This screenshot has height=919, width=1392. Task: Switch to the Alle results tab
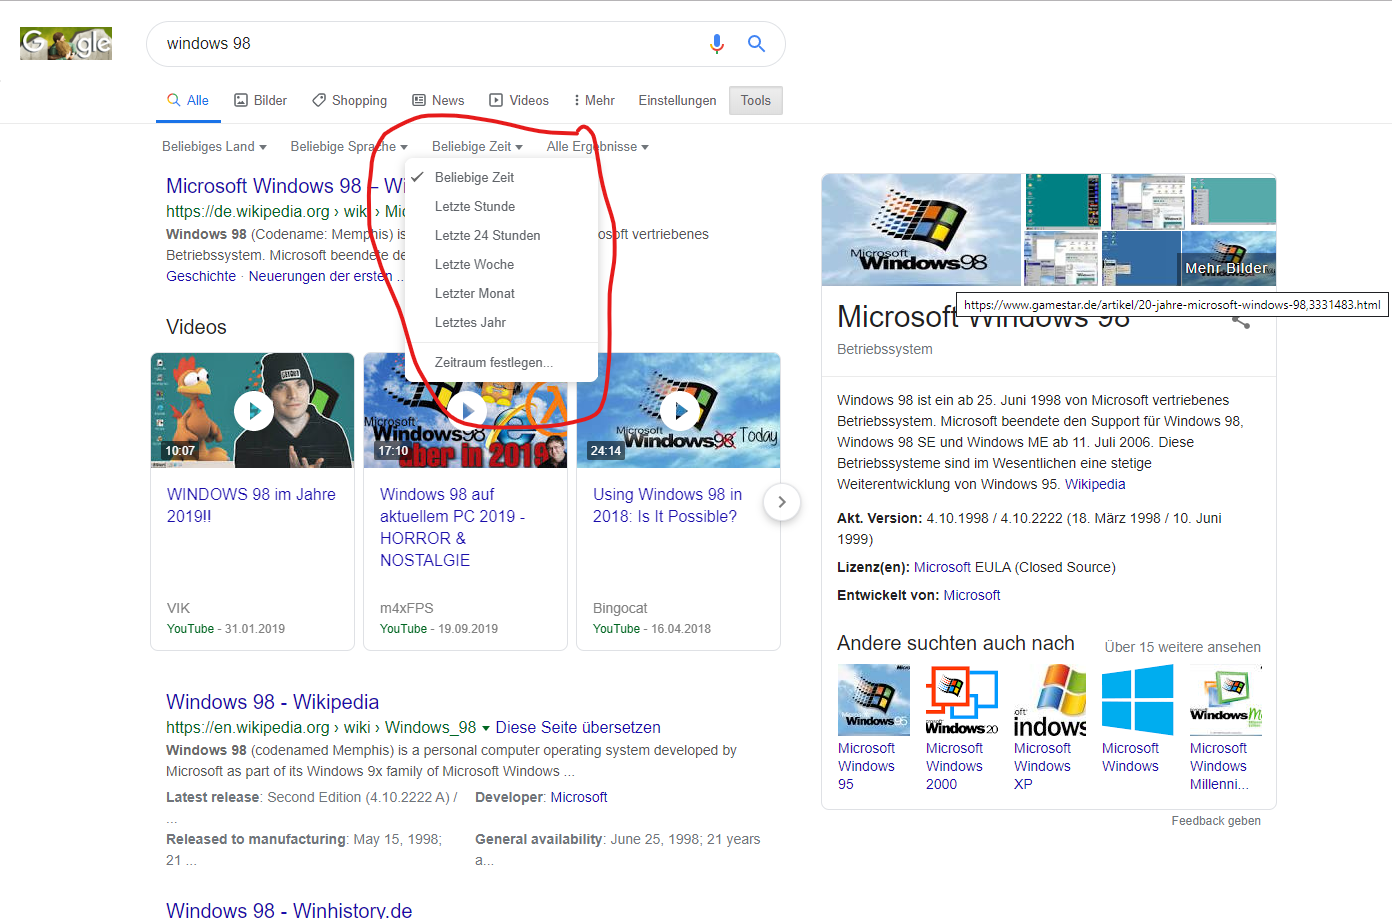point(188,100)
